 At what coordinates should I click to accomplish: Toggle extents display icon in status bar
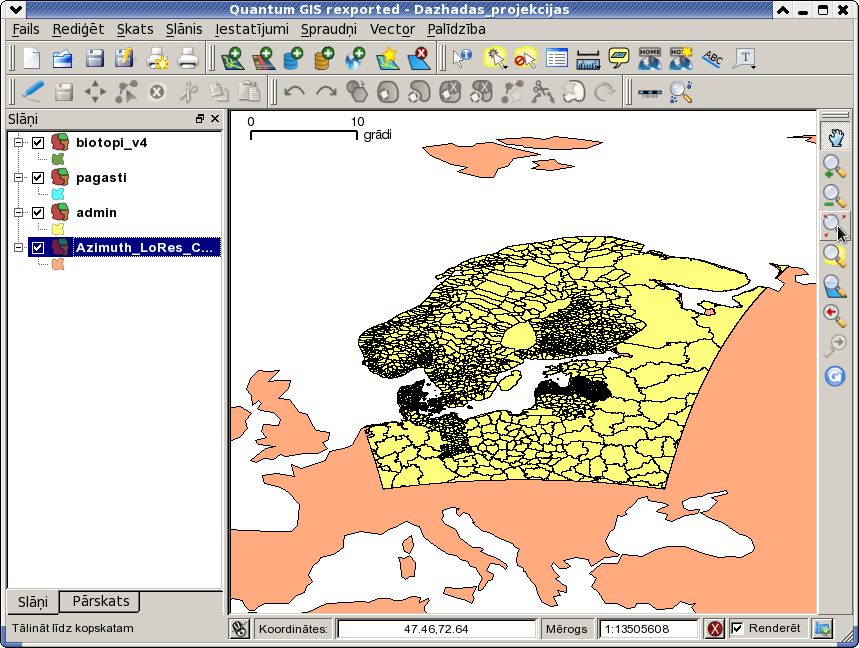coord(239,629)
